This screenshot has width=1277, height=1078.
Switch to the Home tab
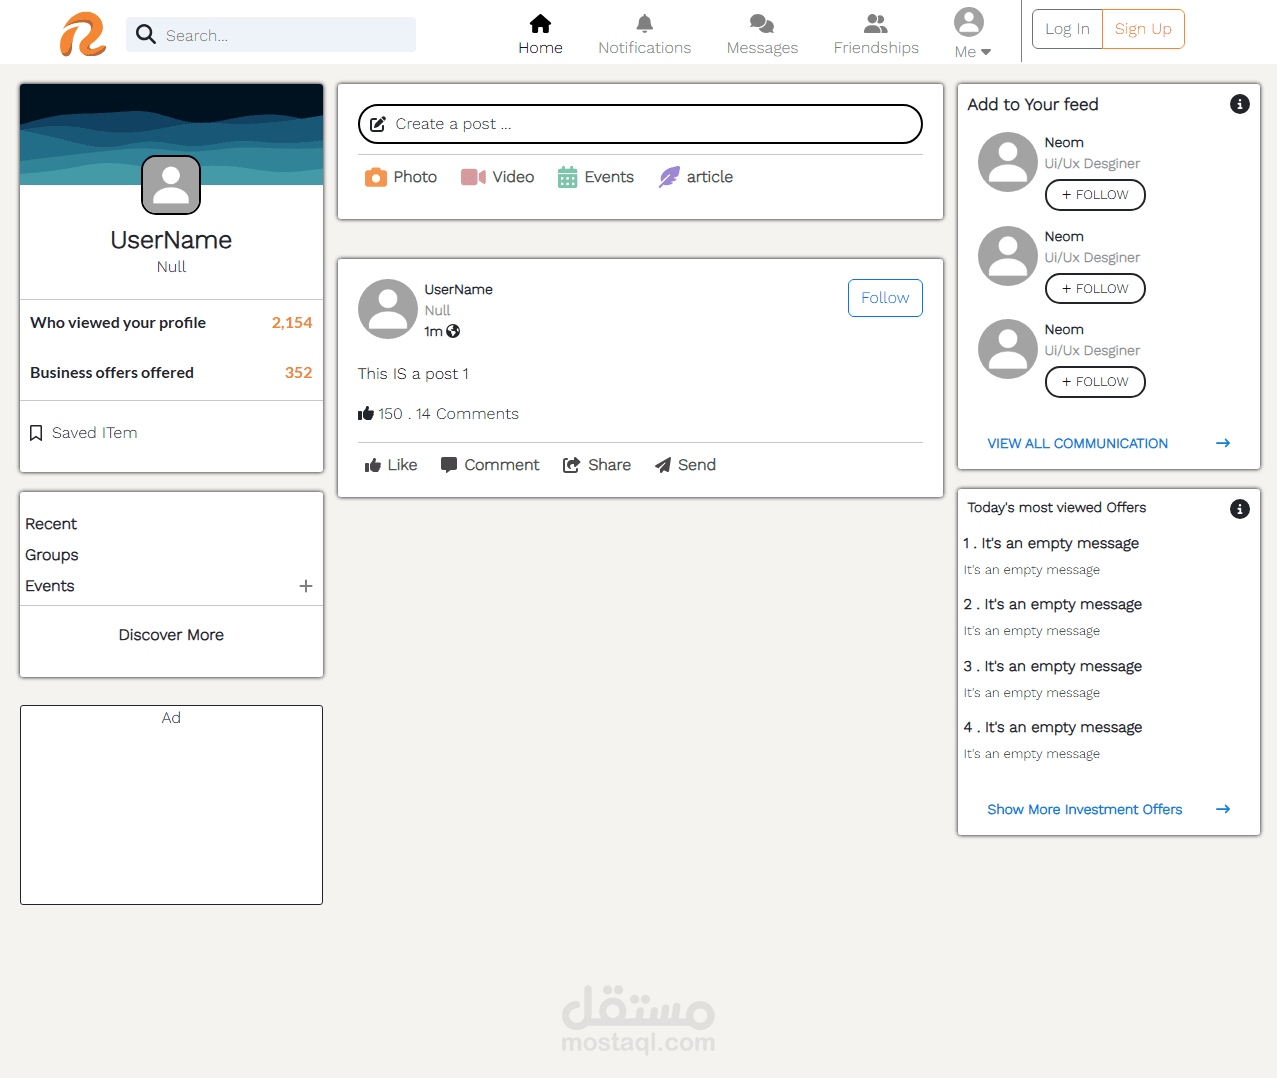(x=540, y=32)
